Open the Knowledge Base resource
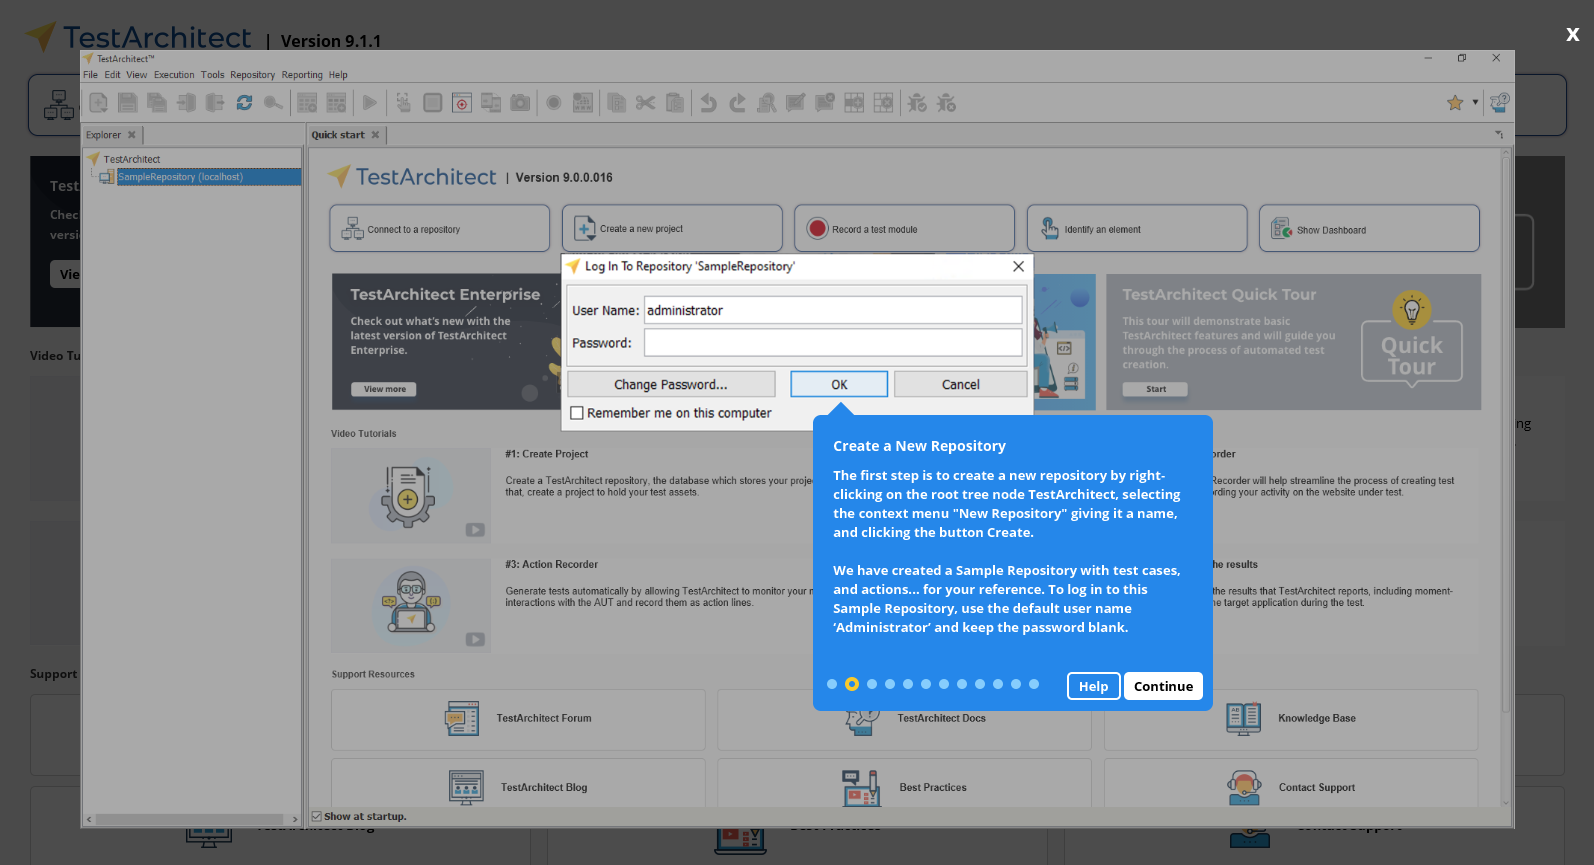The height and width of the screenshot is (865, 1594). pyautogui.click(x=1291, y=719)
